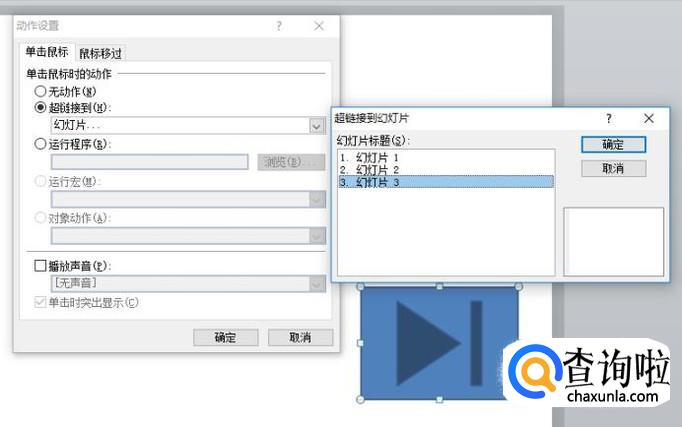Image resolution: width=682 pixels, height=427 pixels.
Task: Select 幻灯片 1 in the slide list
Action: pyautogui.click(x=446, y=157)
